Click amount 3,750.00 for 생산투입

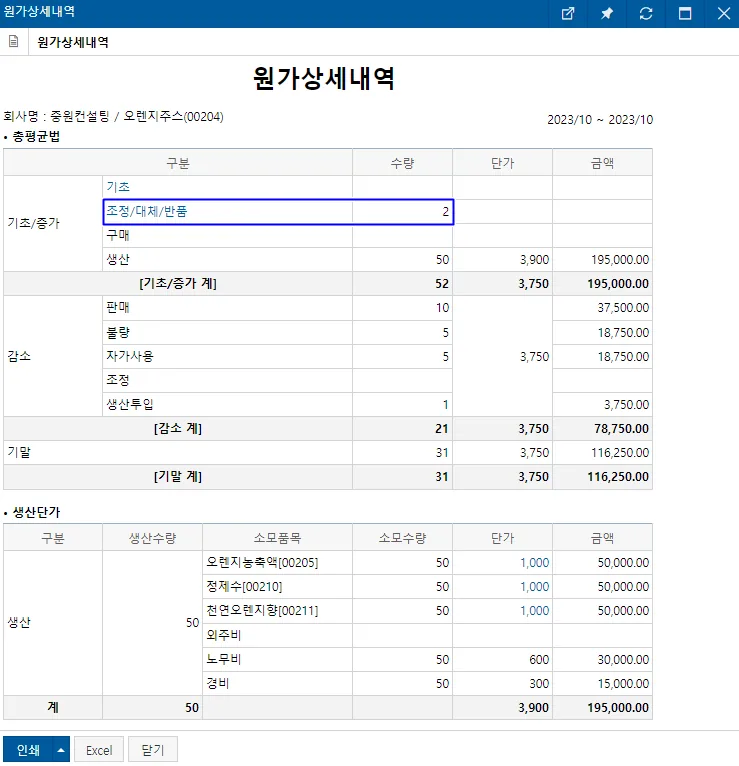point(626,404)
